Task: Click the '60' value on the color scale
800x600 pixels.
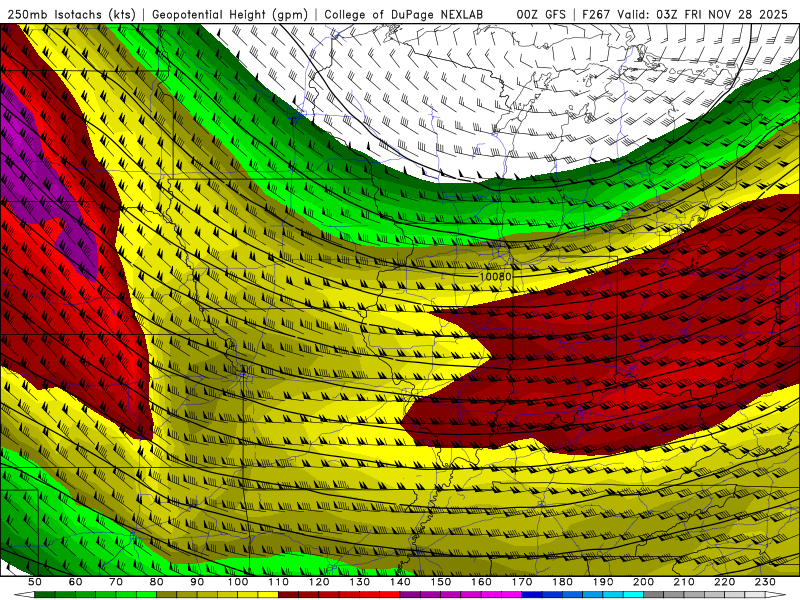Action: point(76,582)
